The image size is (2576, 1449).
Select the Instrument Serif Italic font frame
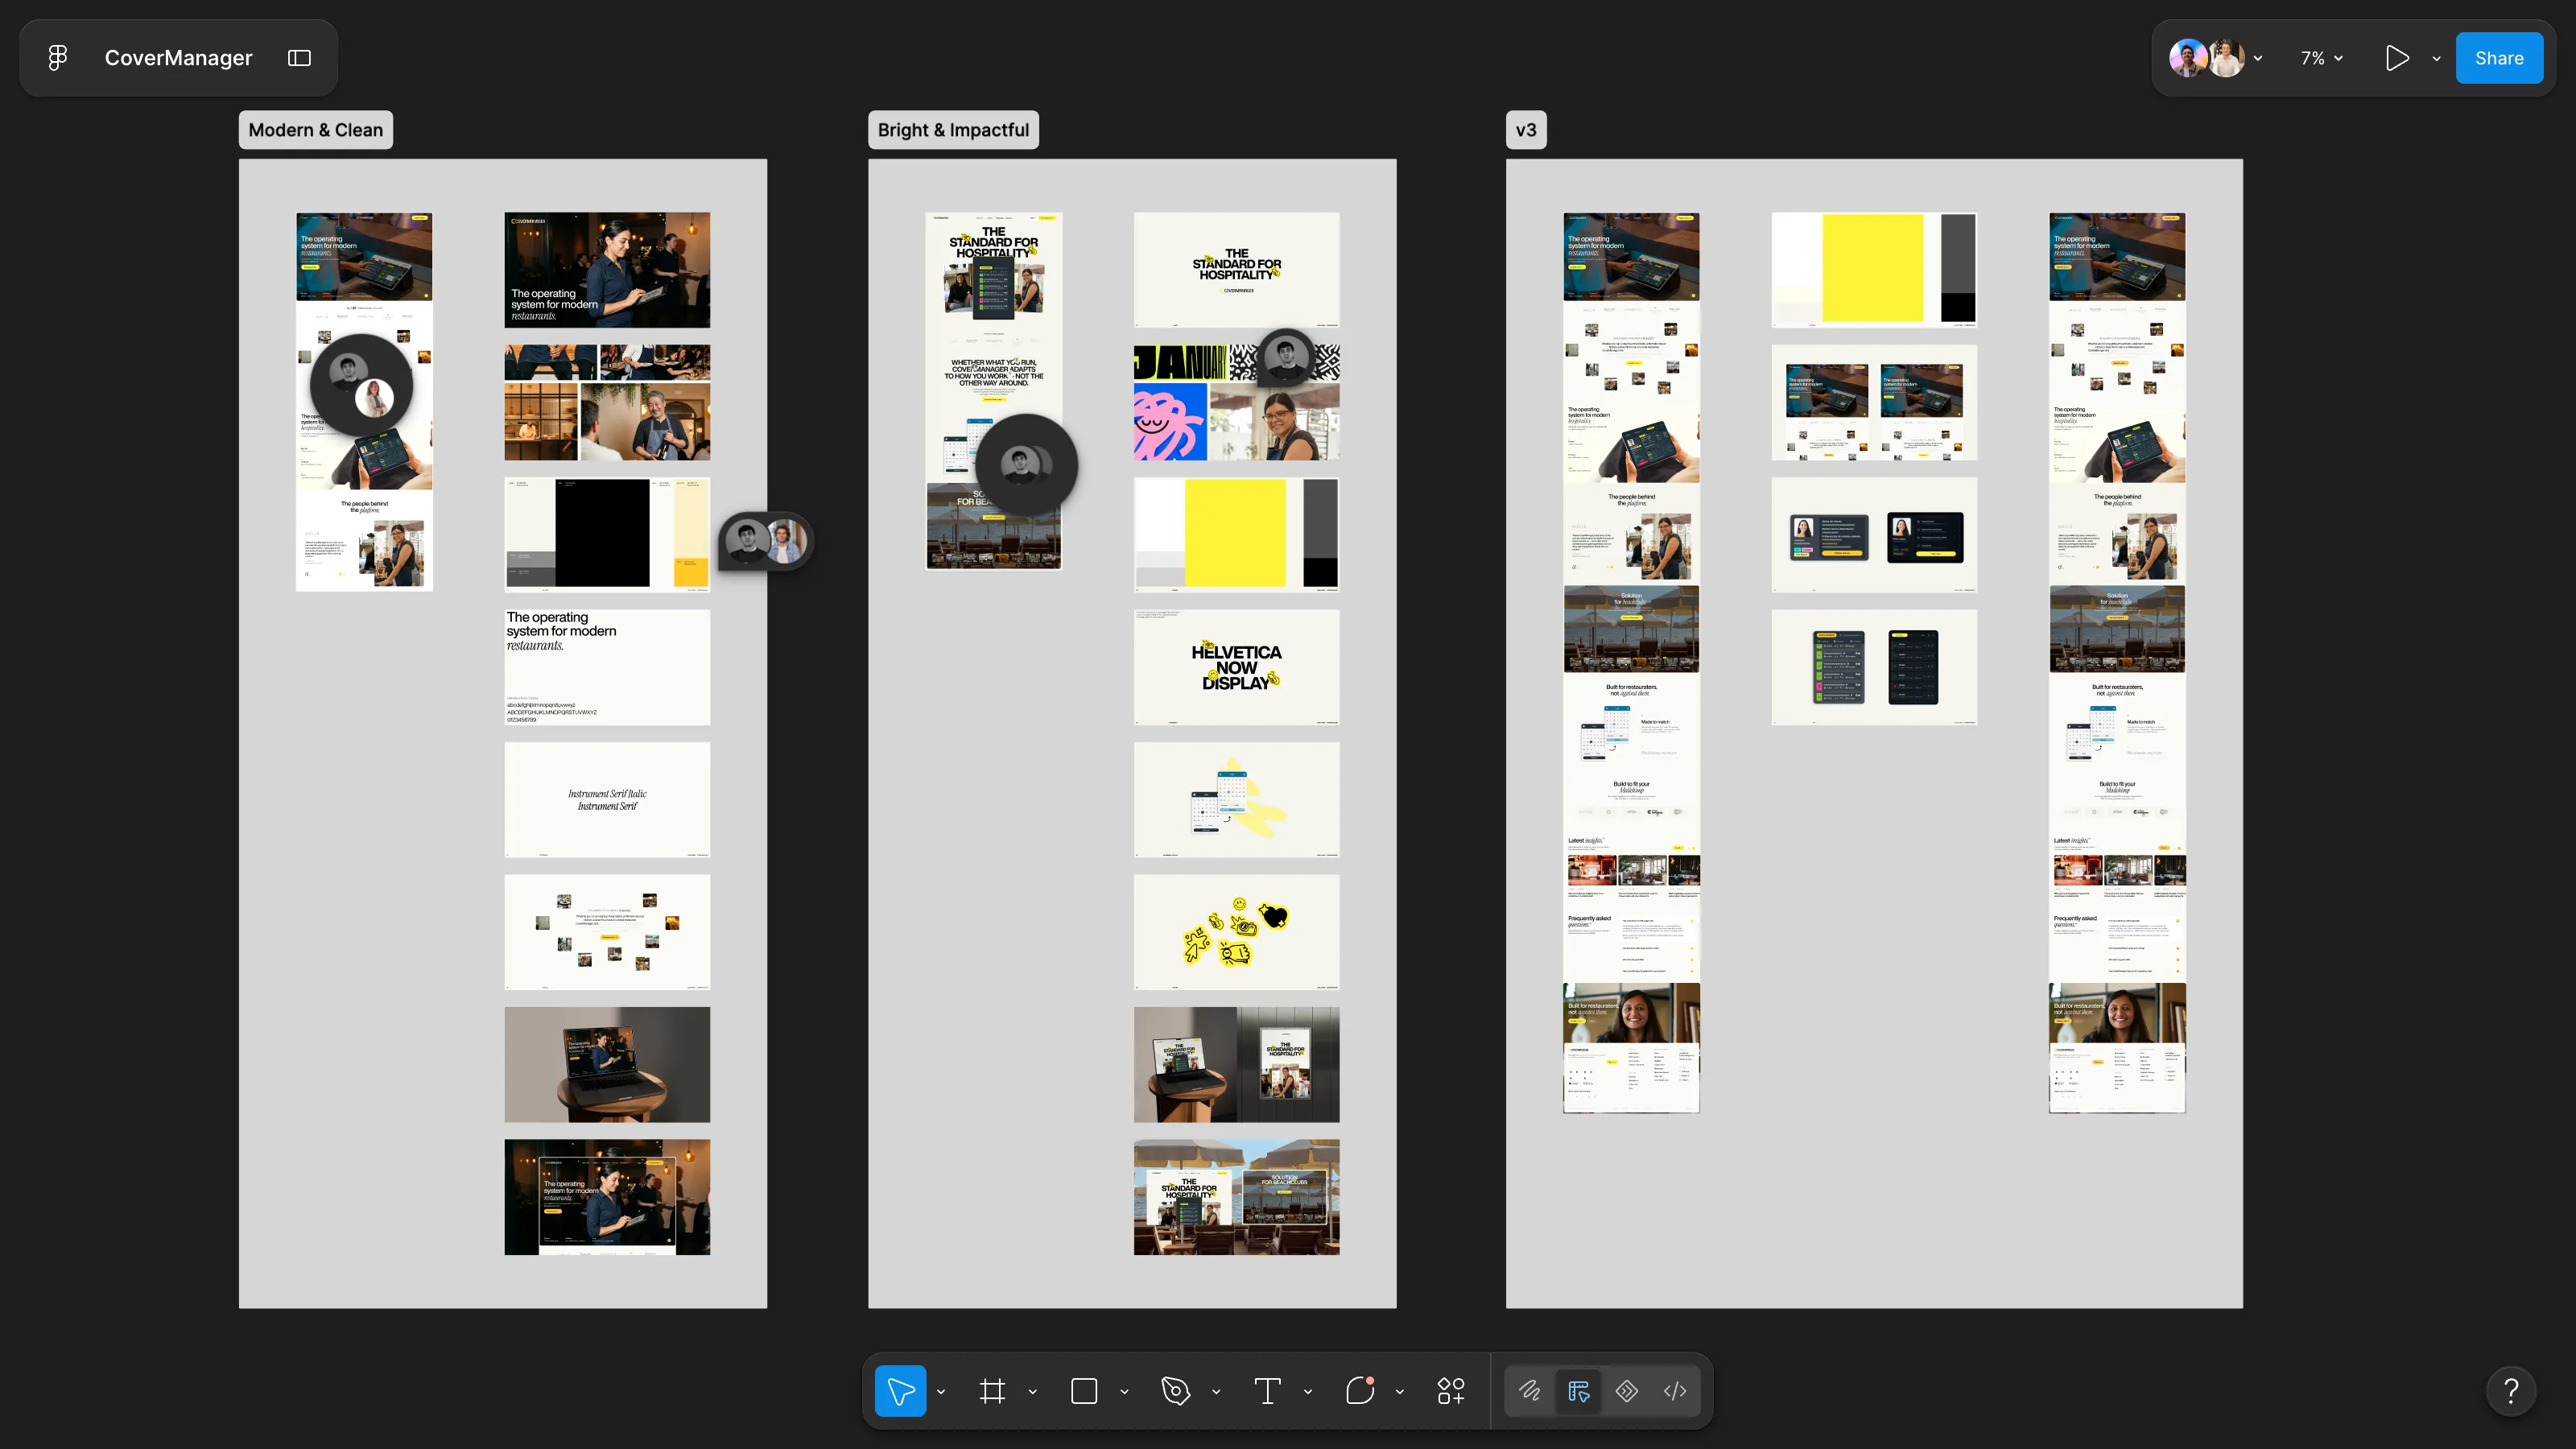coord(607,800)
